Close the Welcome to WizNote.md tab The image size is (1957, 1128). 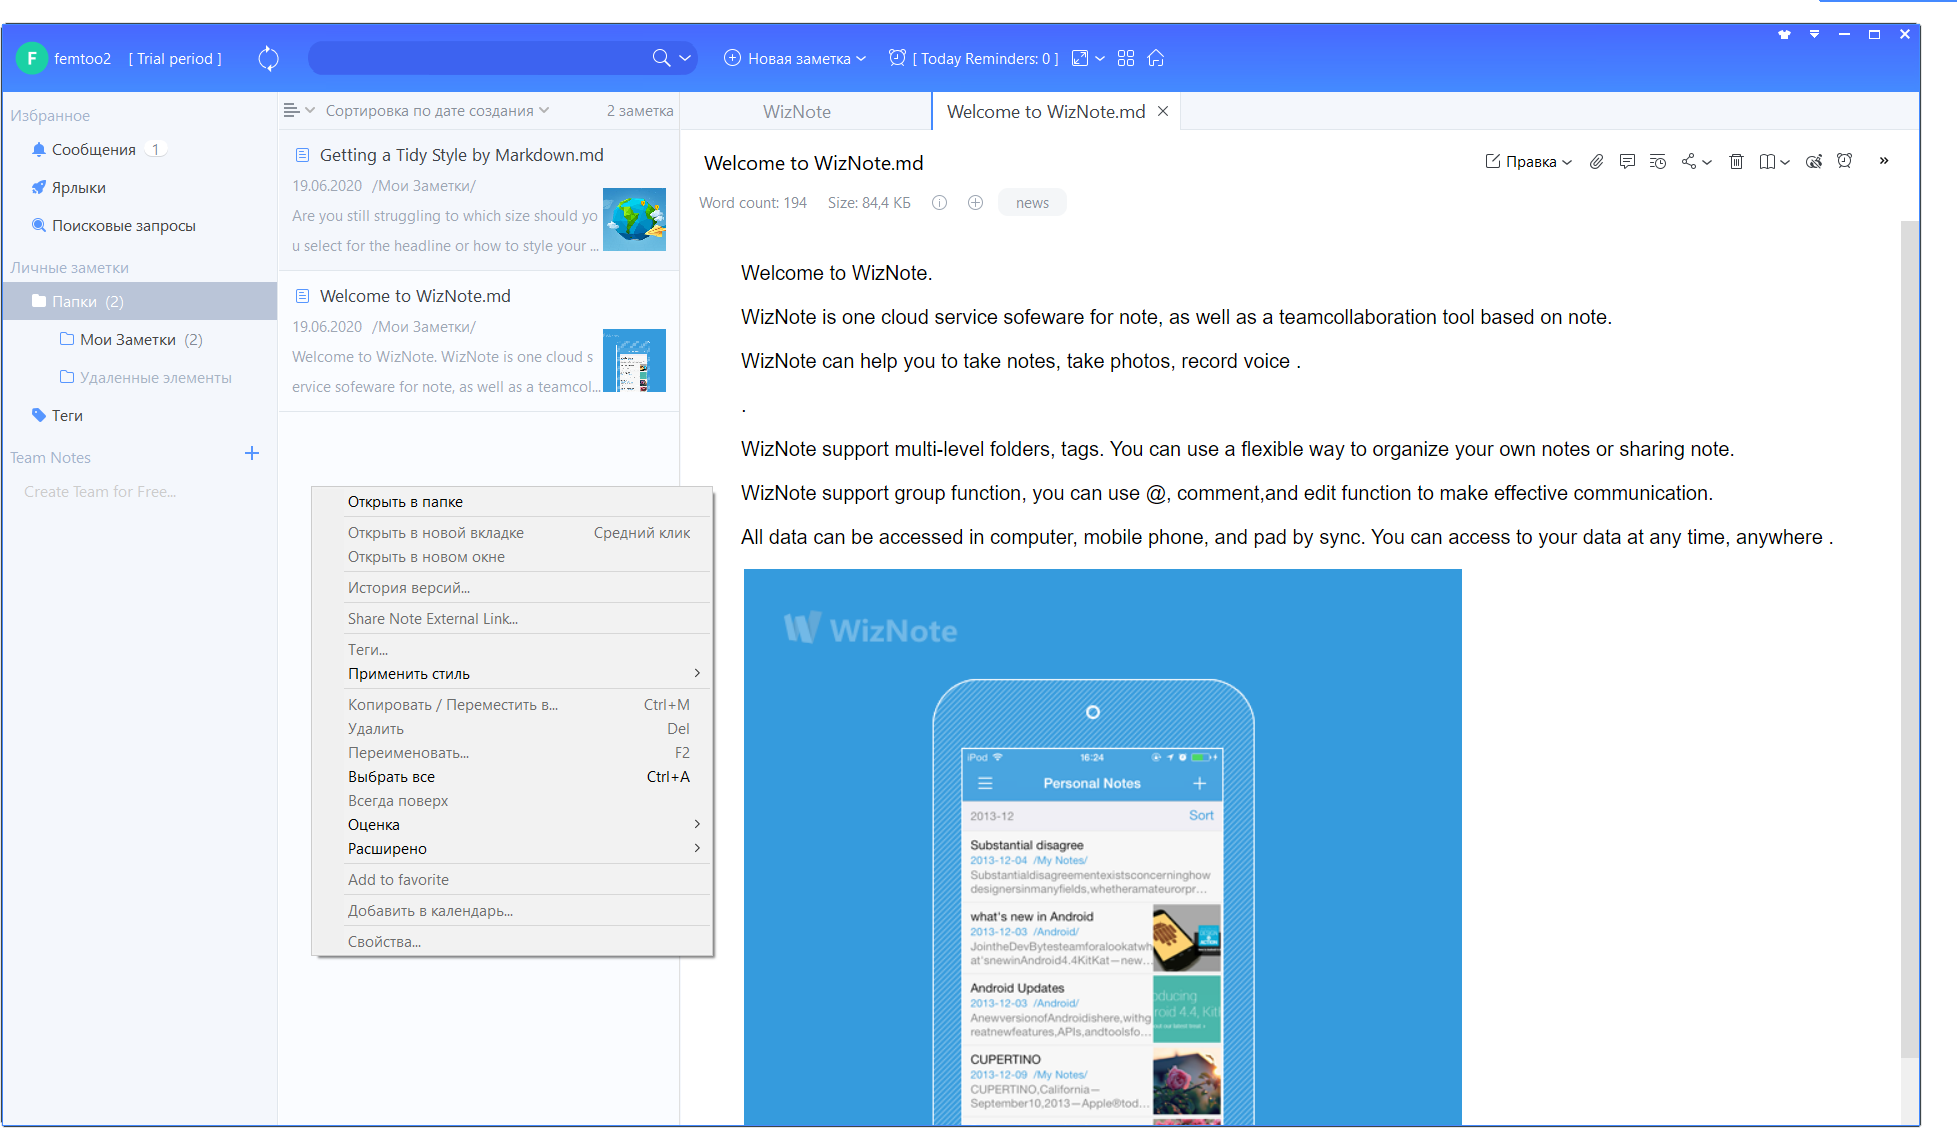point(1163,111)
